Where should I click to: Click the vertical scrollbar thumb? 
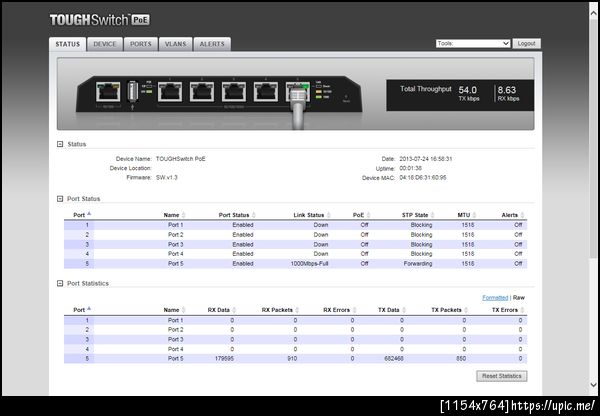593,138
